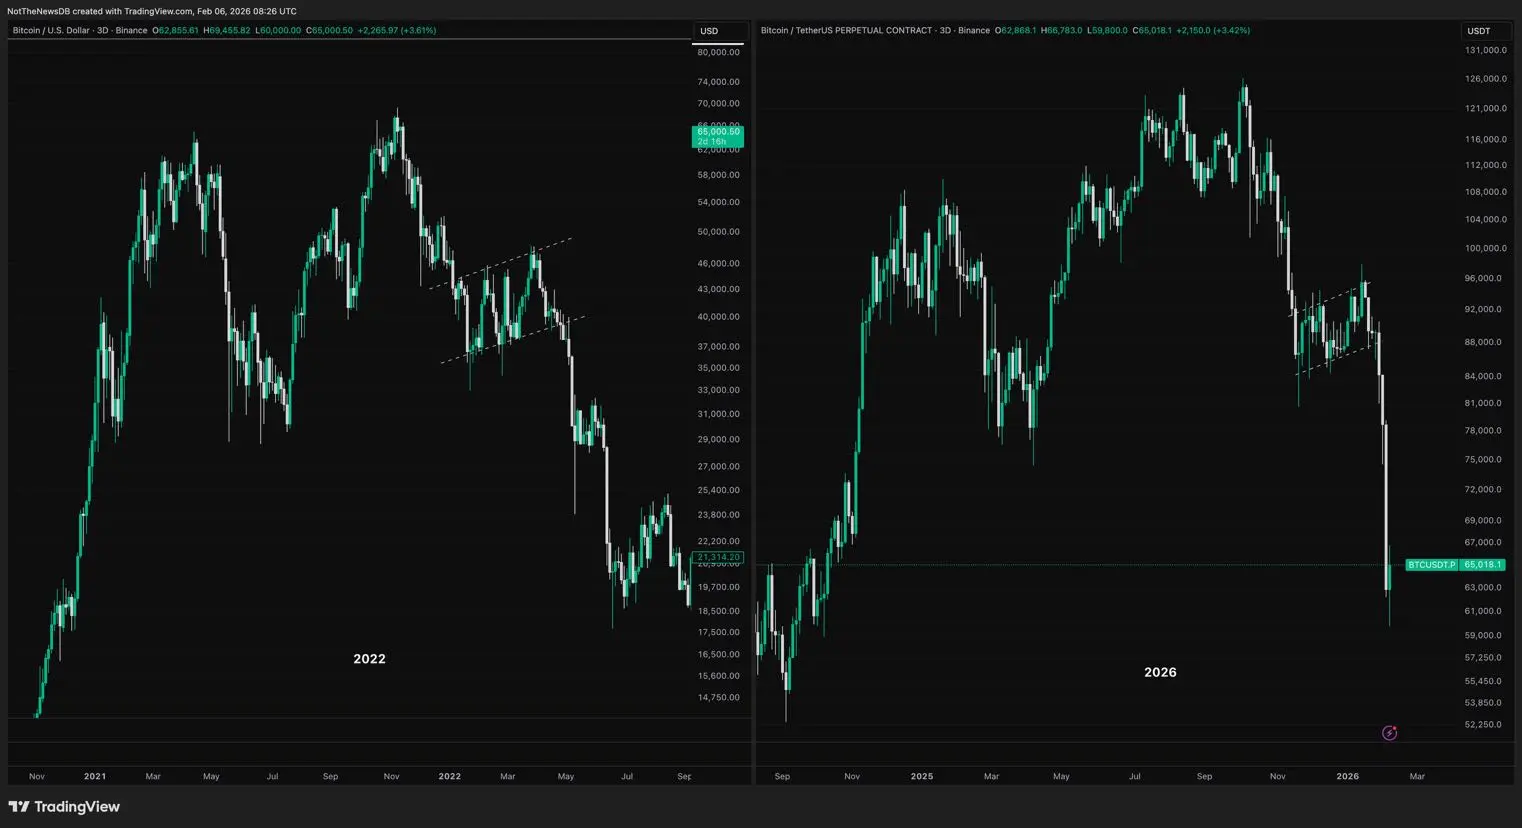Viewport: 1522px width, 828px height.
Task: Click the 126,000.0 price axis label
Action: pos(1486,79)
